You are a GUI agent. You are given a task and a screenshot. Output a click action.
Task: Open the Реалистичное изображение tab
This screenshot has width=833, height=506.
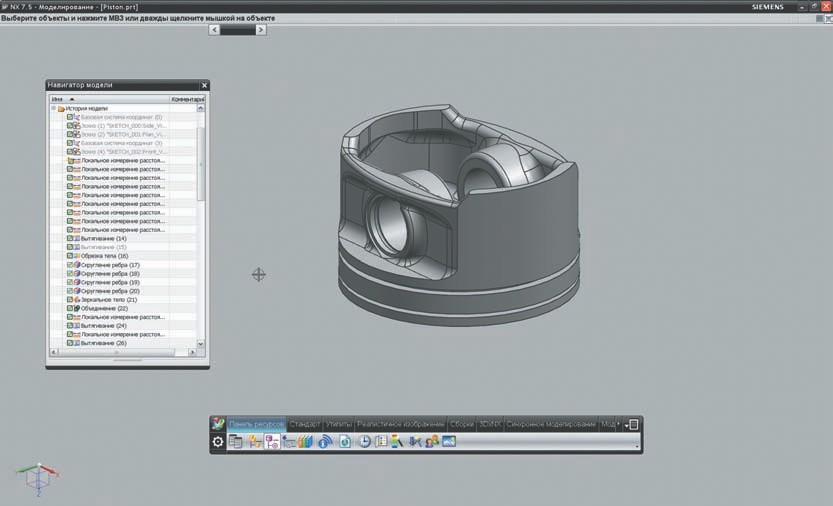[401, 424]
